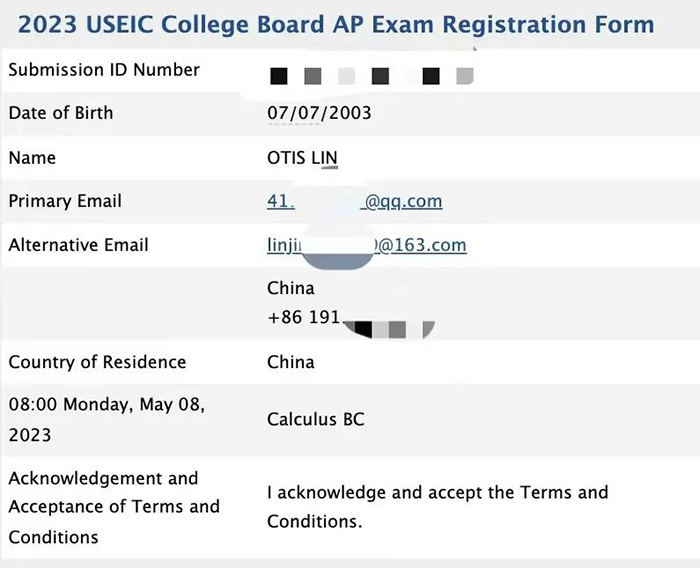Click the 07/07/2003 birth date value
The width and height of the screenshot is (700, 568).
pyautogui.click(x=319, y=113)
